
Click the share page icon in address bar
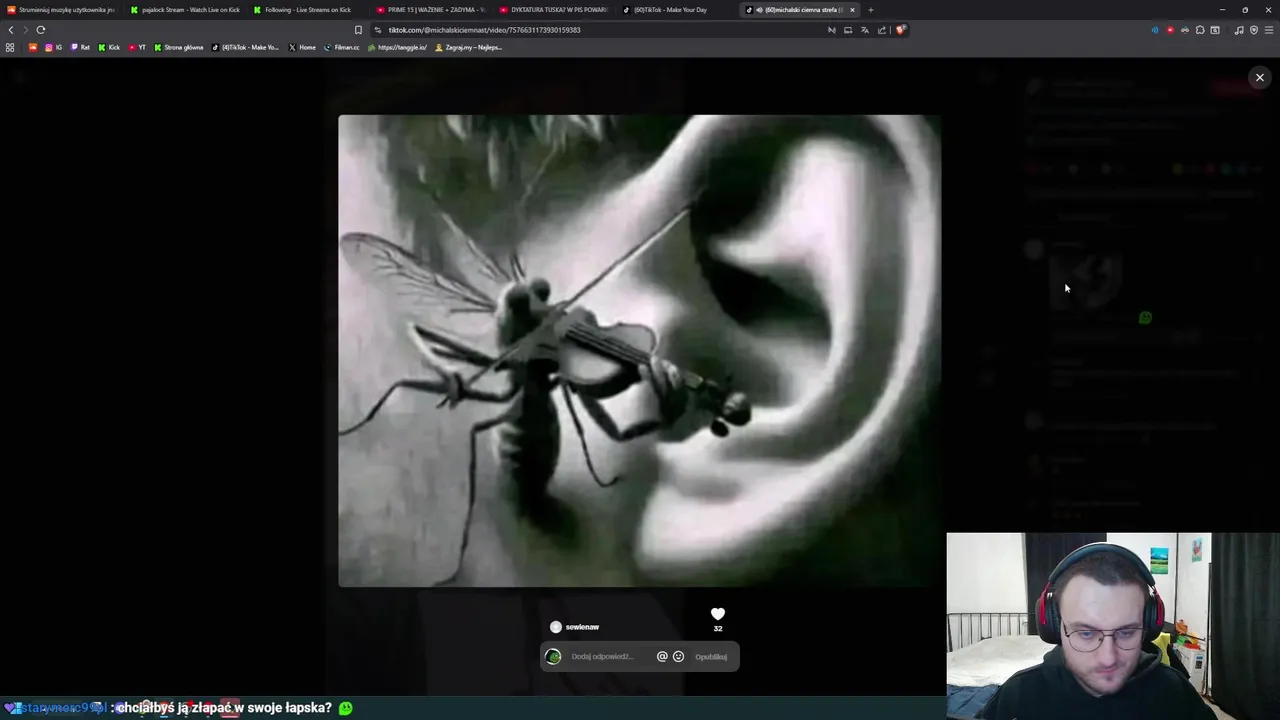click(x=882, y=30)
